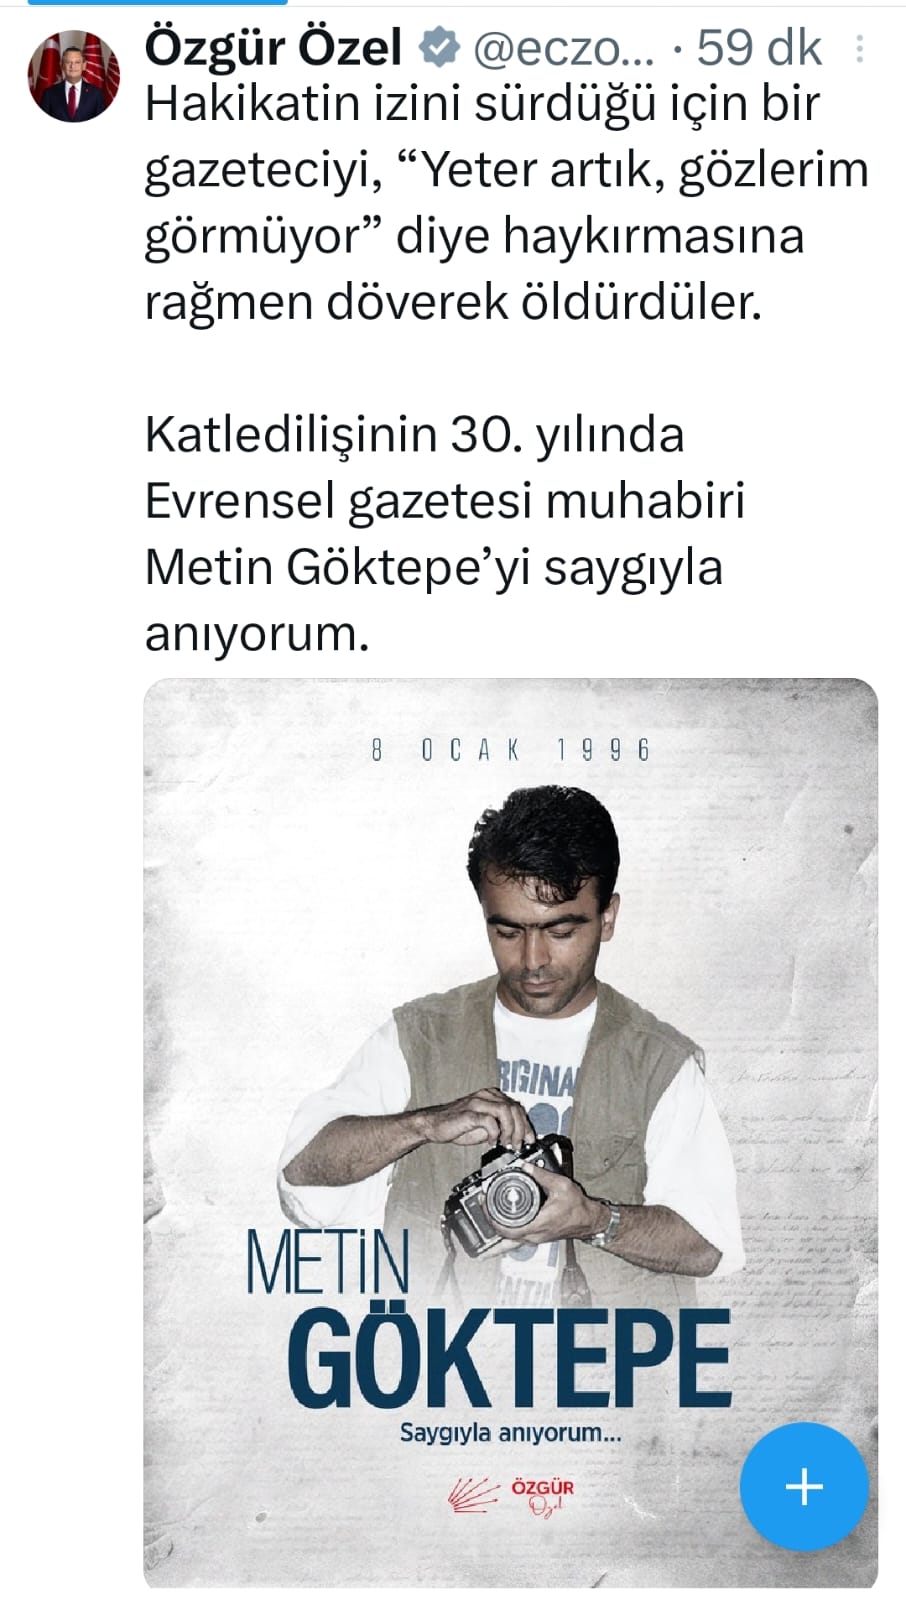Image resolution: width=906 pixels, height=1600 pixels.
Task: Open the tweet's three-dot more menu
Action: coord(860,49)
